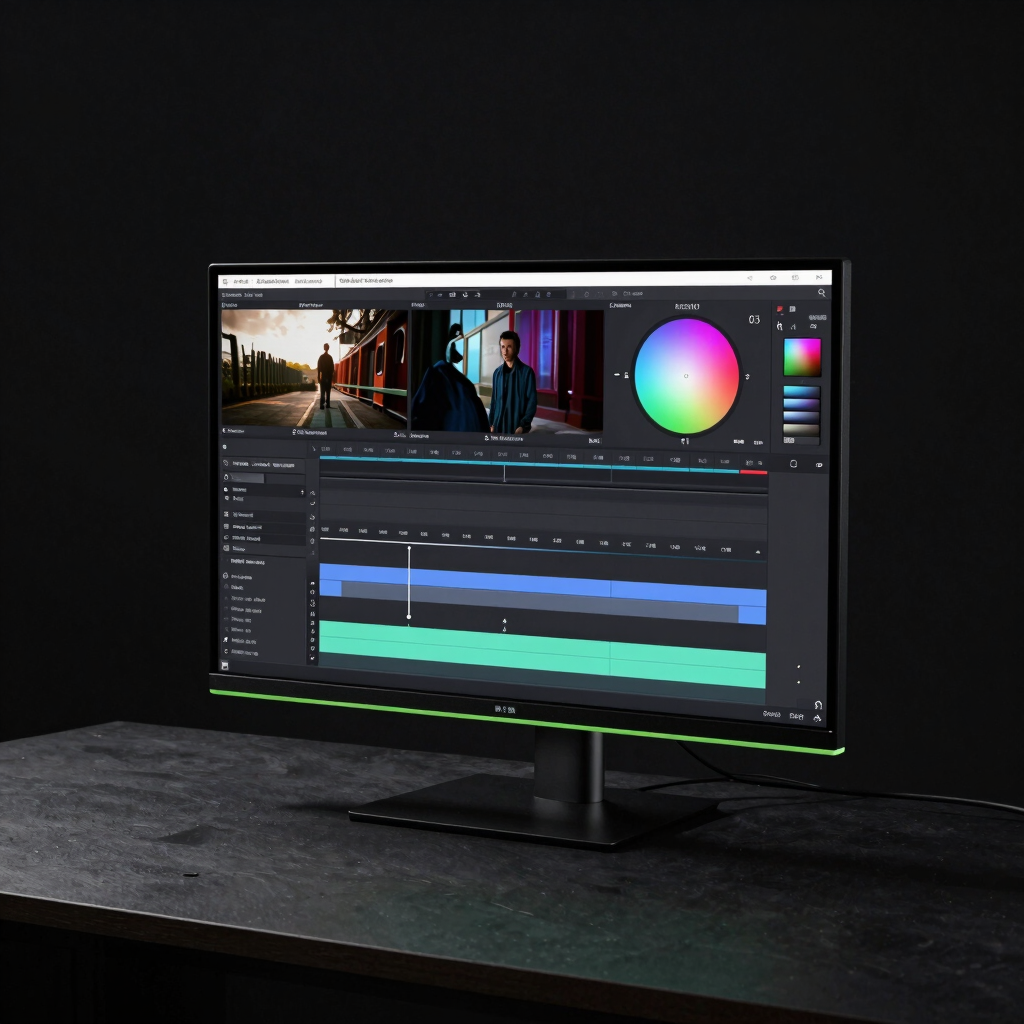
Task: Select the left preview with silhouette on walkway
Action: [314, 368]
